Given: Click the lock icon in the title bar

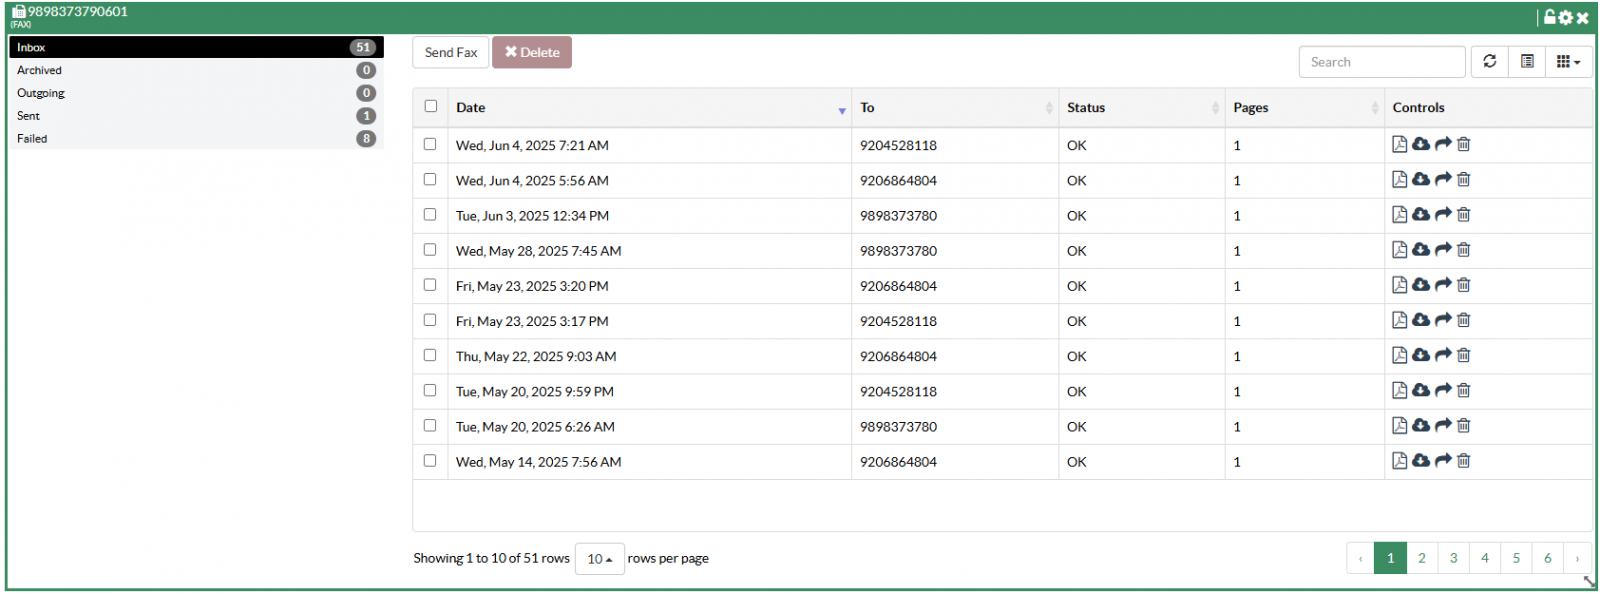Looking at the screenshot, I should tap(1550, 17).
